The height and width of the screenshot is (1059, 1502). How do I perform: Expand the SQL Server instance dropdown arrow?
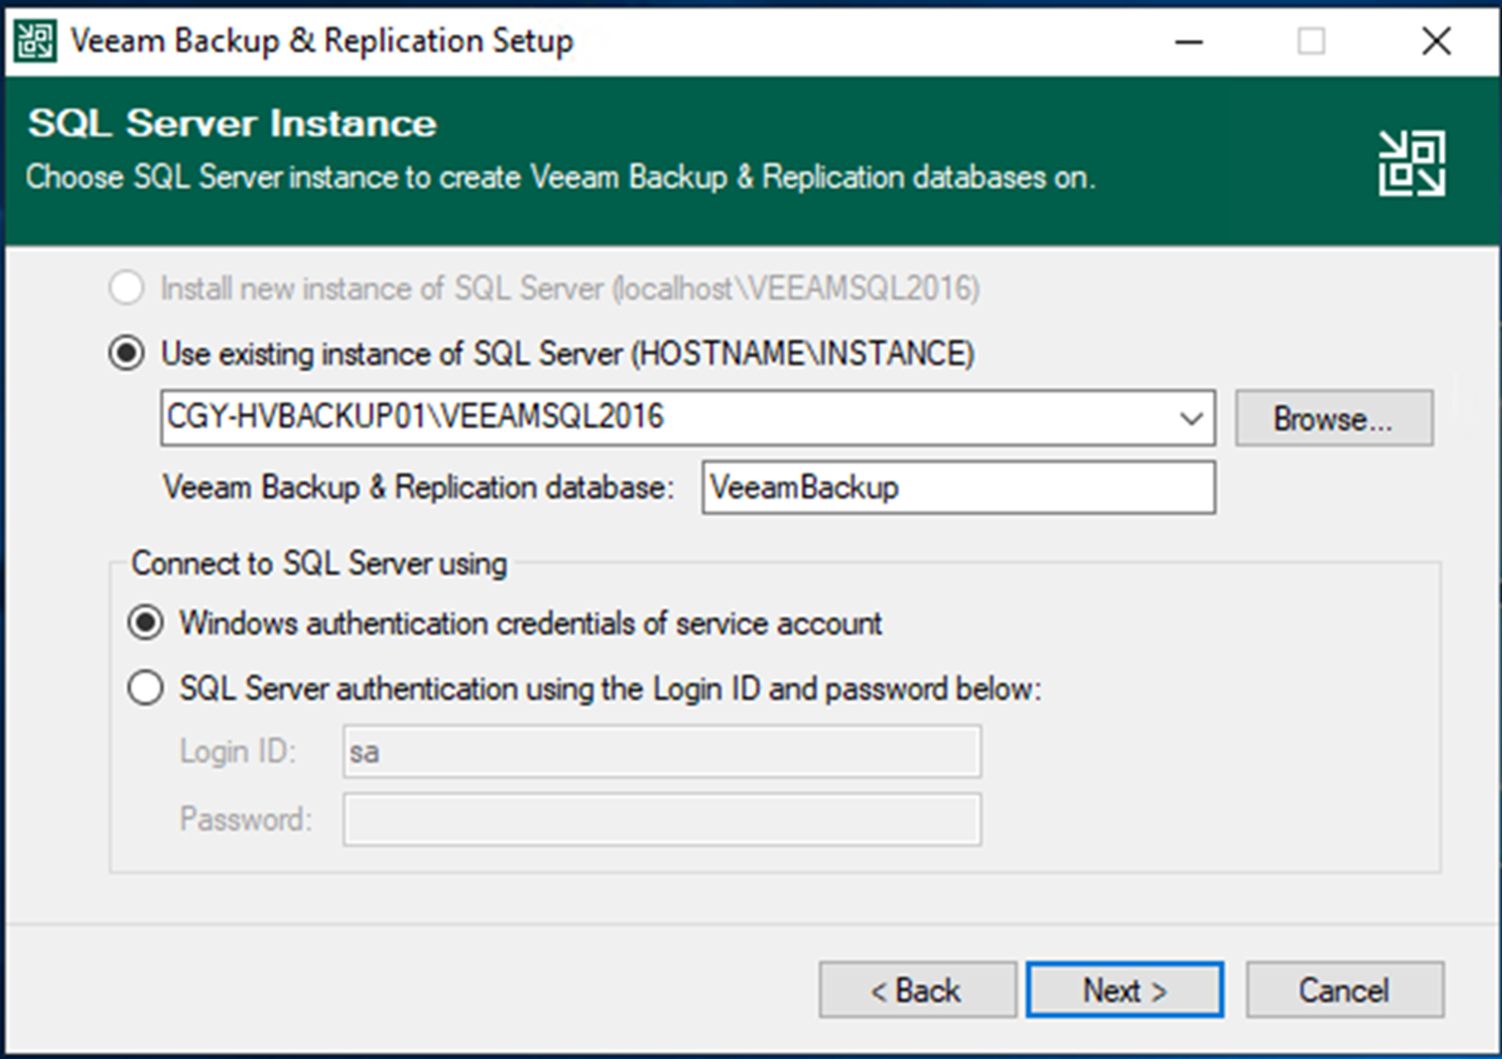click(1191, 418)
